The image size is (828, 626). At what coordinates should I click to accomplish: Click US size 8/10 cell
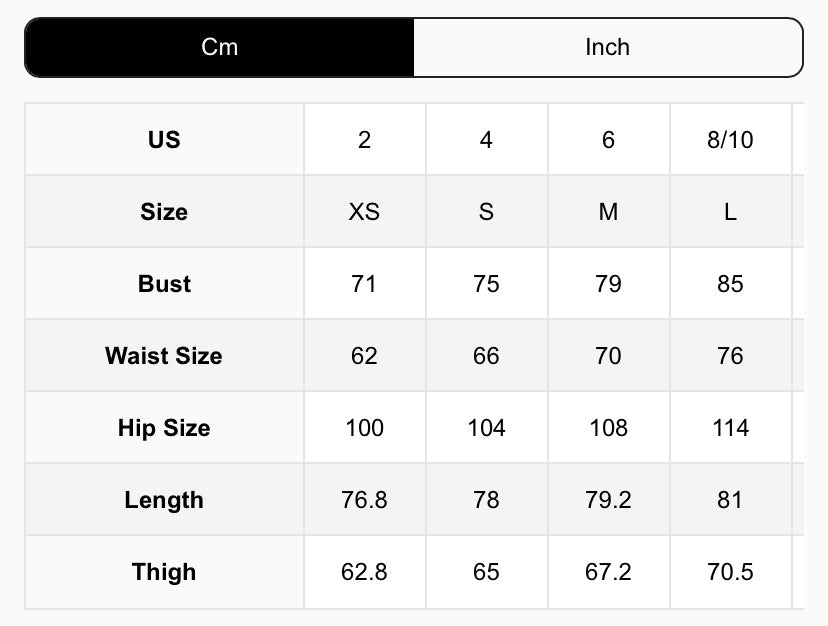click(730, 140)
